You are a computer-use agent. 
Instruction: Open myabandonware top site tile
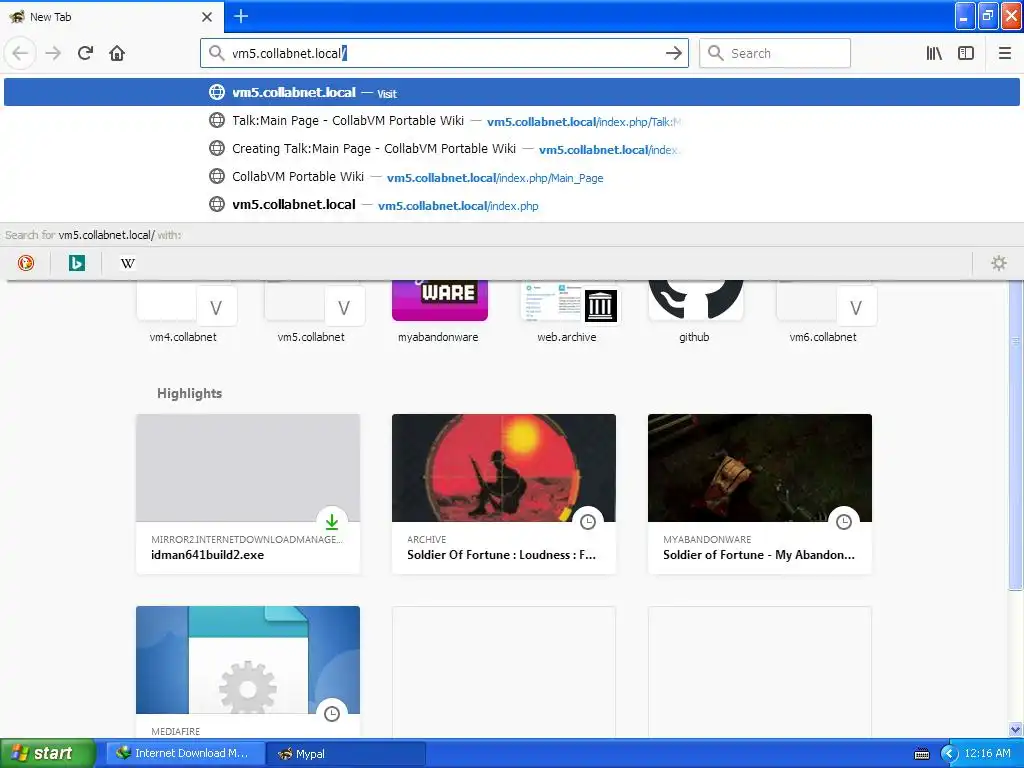pos(439,312)
